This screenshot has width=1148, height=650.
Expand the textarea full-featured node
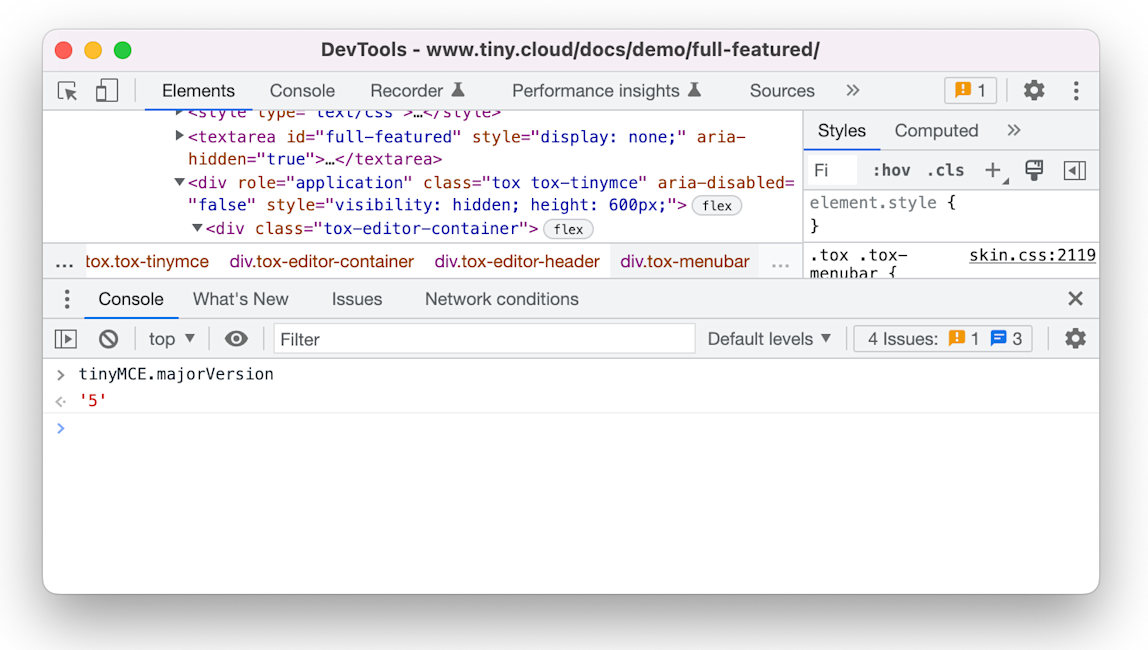coord(179,135)
